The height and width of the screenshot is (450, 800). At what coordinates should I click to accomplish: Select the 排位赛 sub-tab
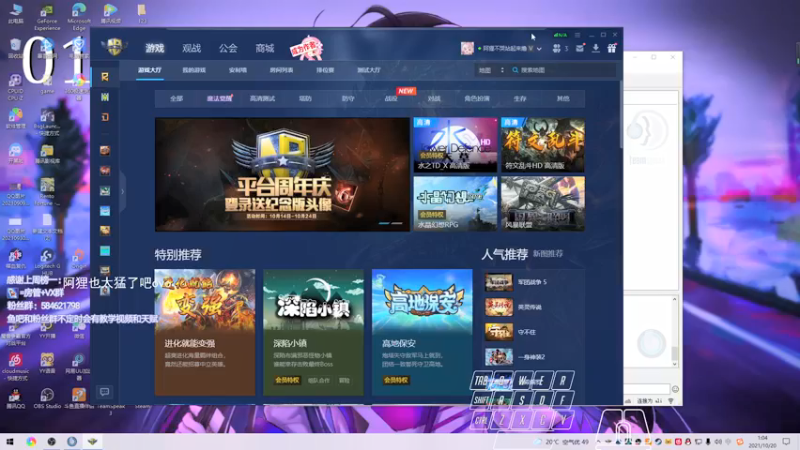[325, 70]
